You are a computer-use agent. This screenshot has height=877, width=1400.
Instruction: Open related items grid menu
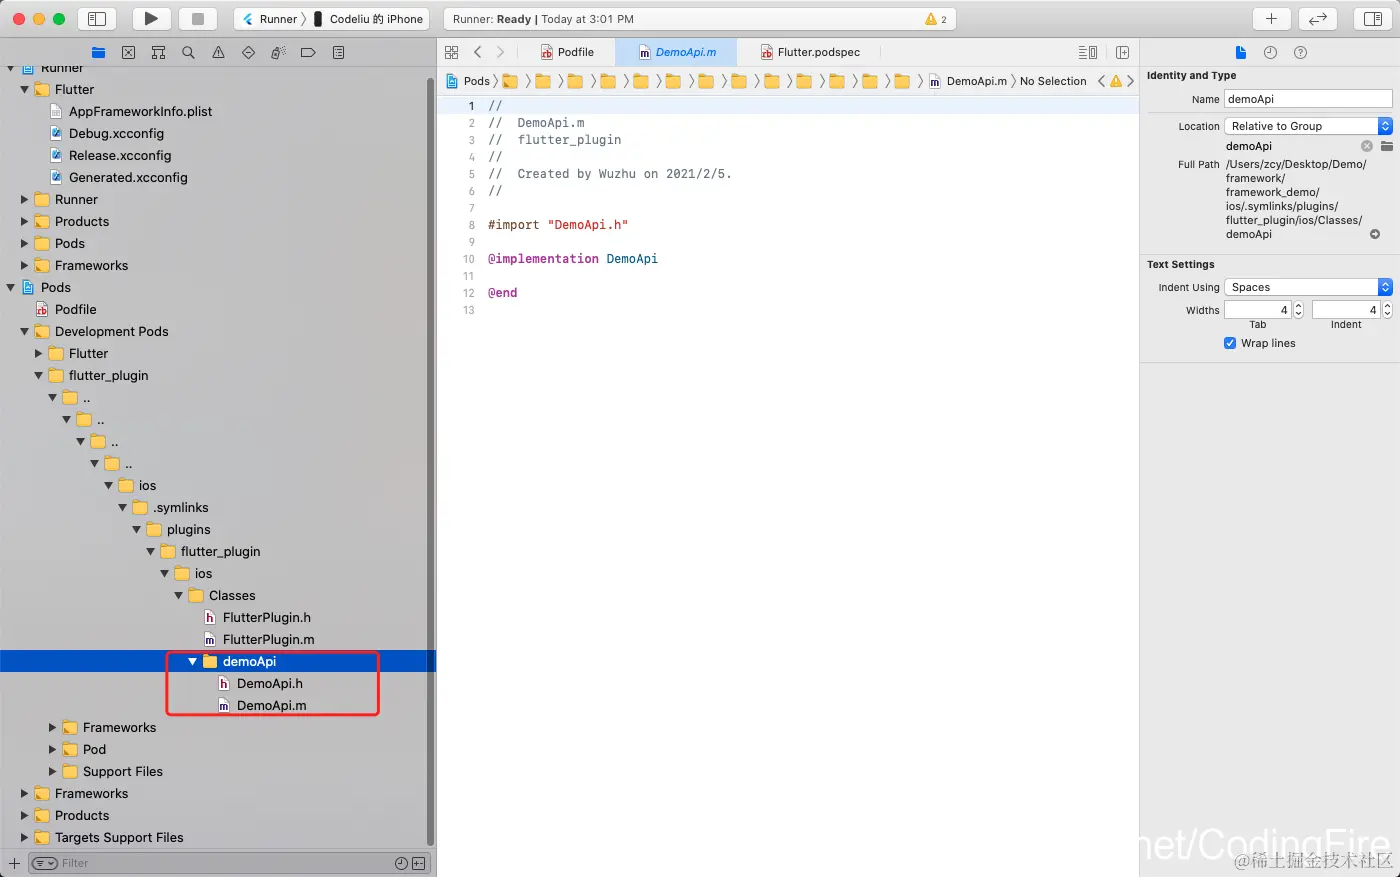[452, 52]
